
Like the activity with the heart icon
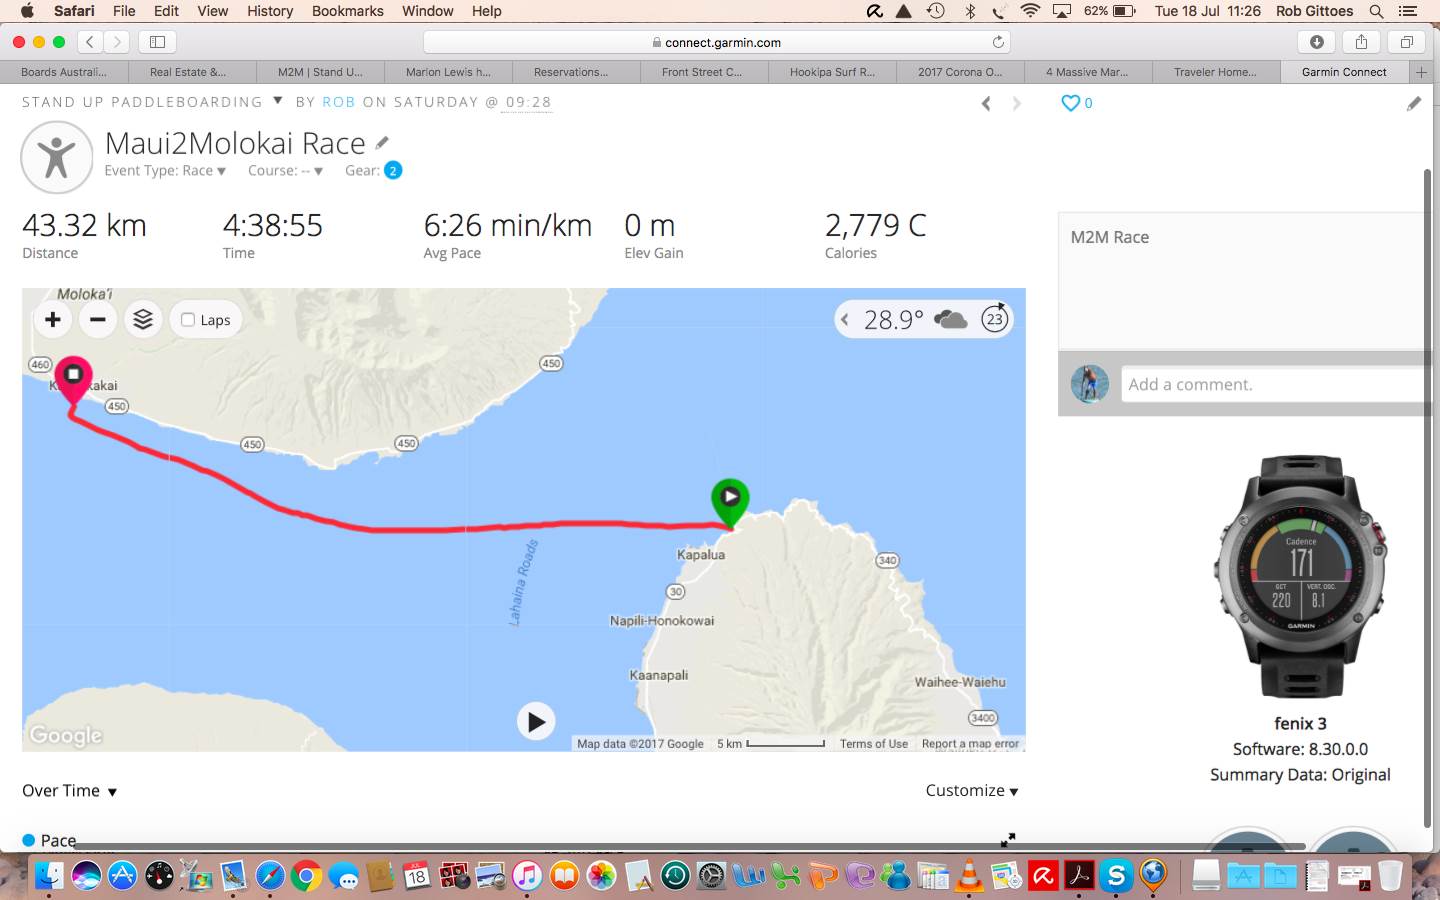click(1070, 103)
